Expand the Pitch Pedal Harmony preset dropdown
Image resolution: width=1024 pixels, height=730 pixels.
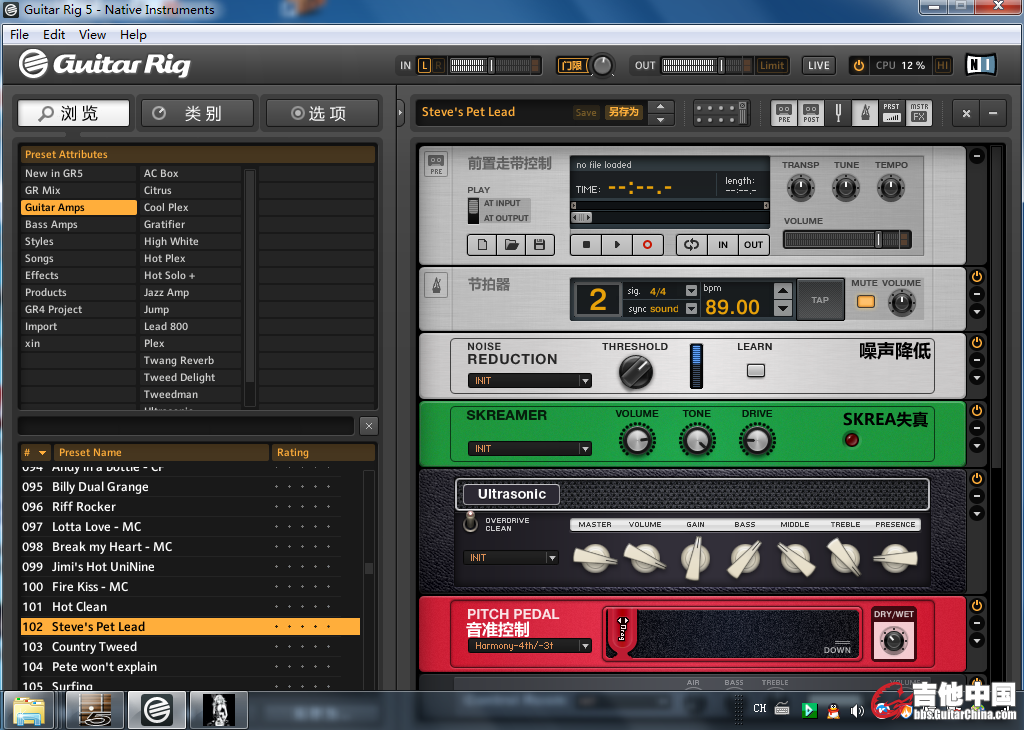tap(529, 646)
